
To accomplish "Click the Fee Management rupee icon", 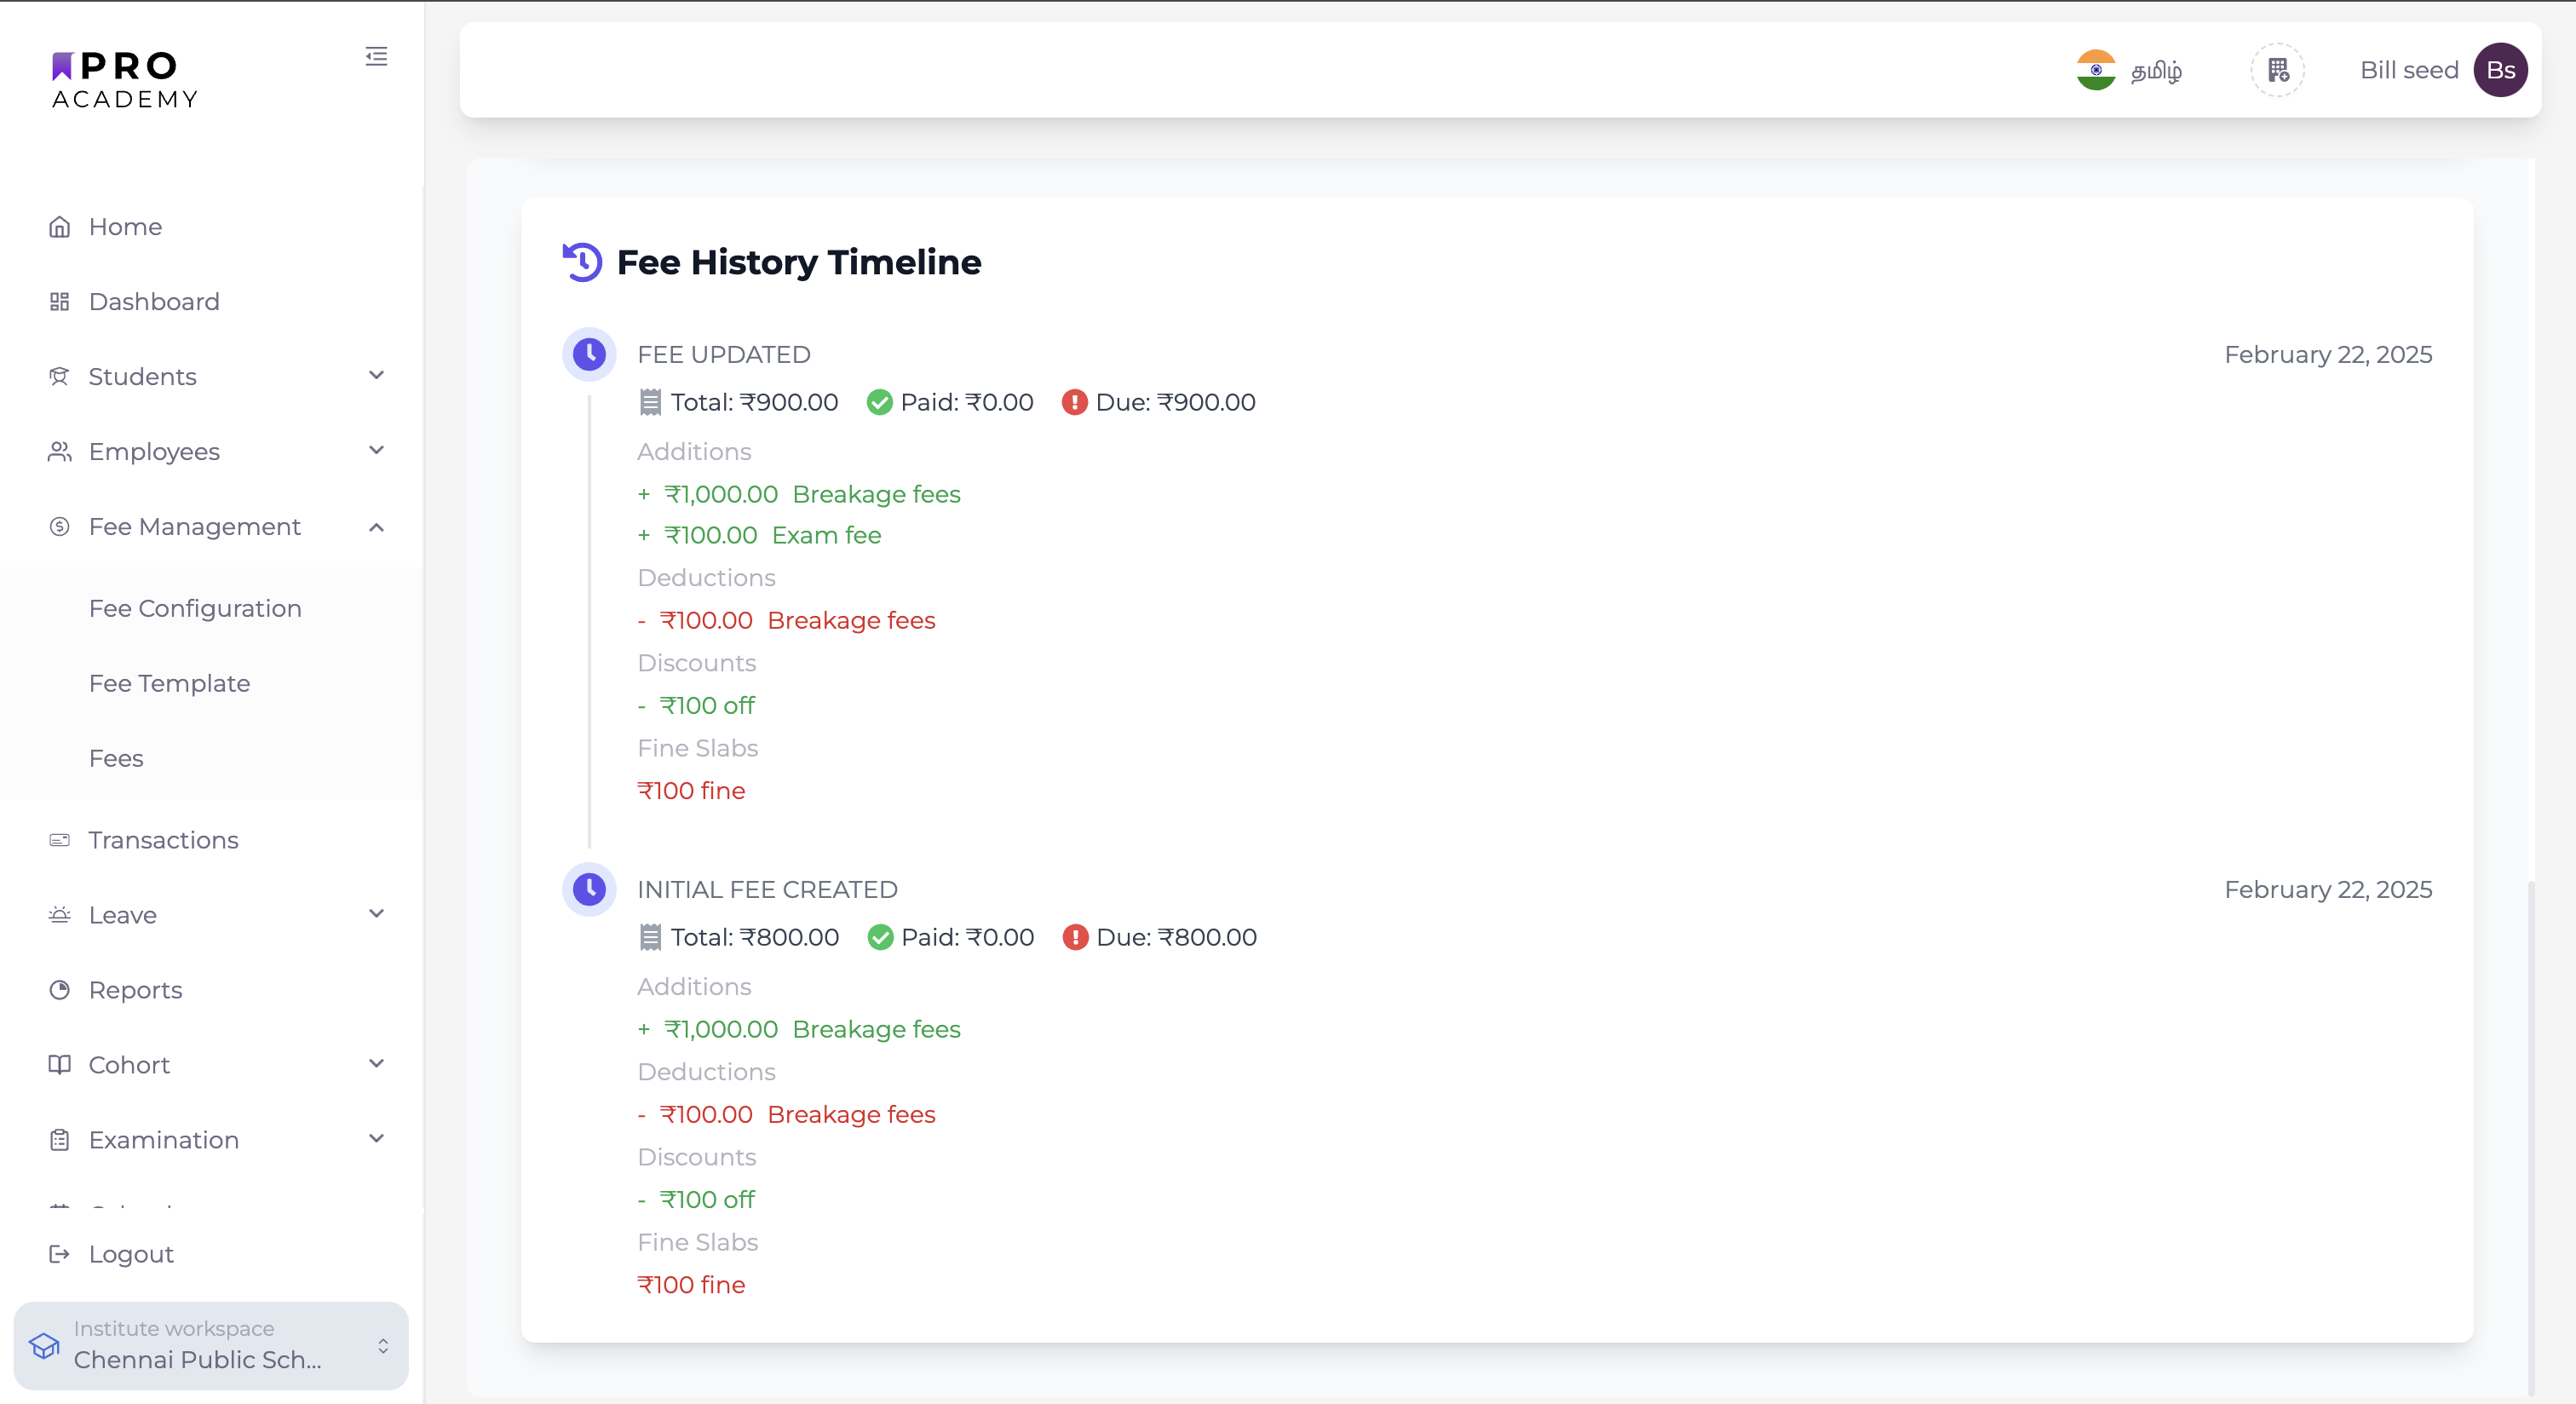I will (x=59, y=527).
